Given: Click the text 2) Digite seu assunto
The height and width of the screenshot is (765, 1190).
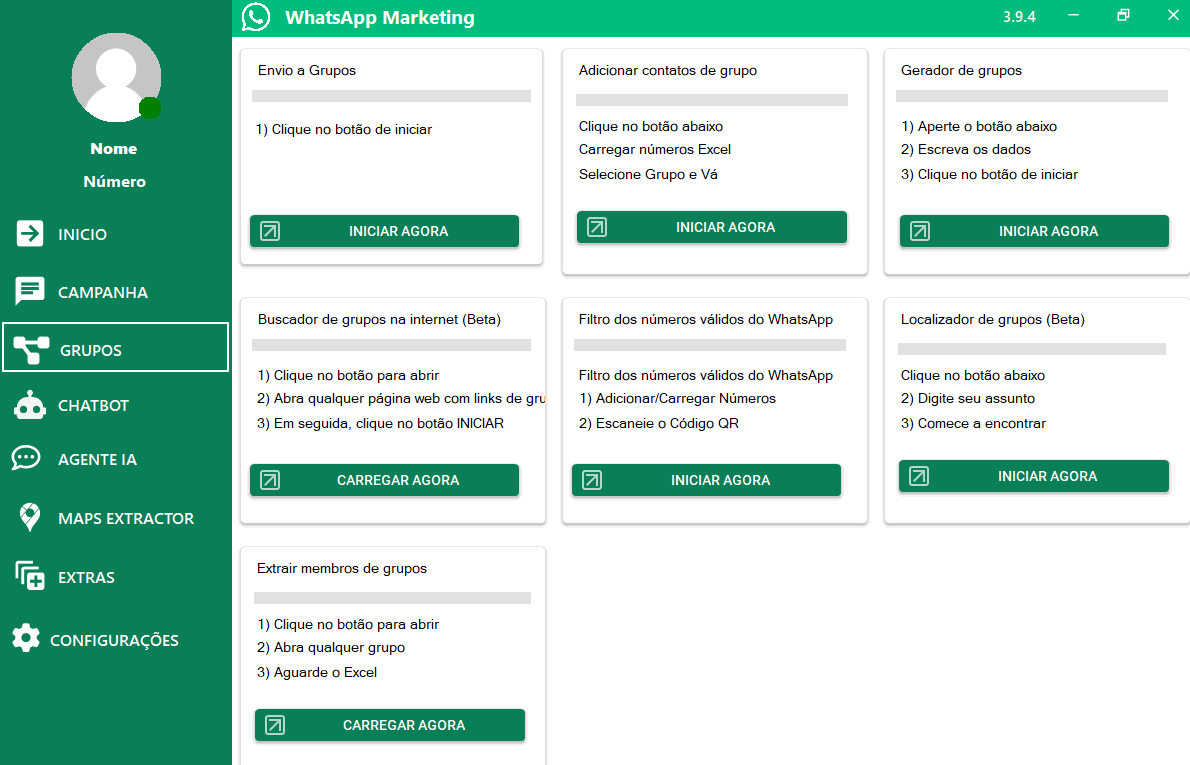Looking at the screenshot, I should tap(968, 398).
